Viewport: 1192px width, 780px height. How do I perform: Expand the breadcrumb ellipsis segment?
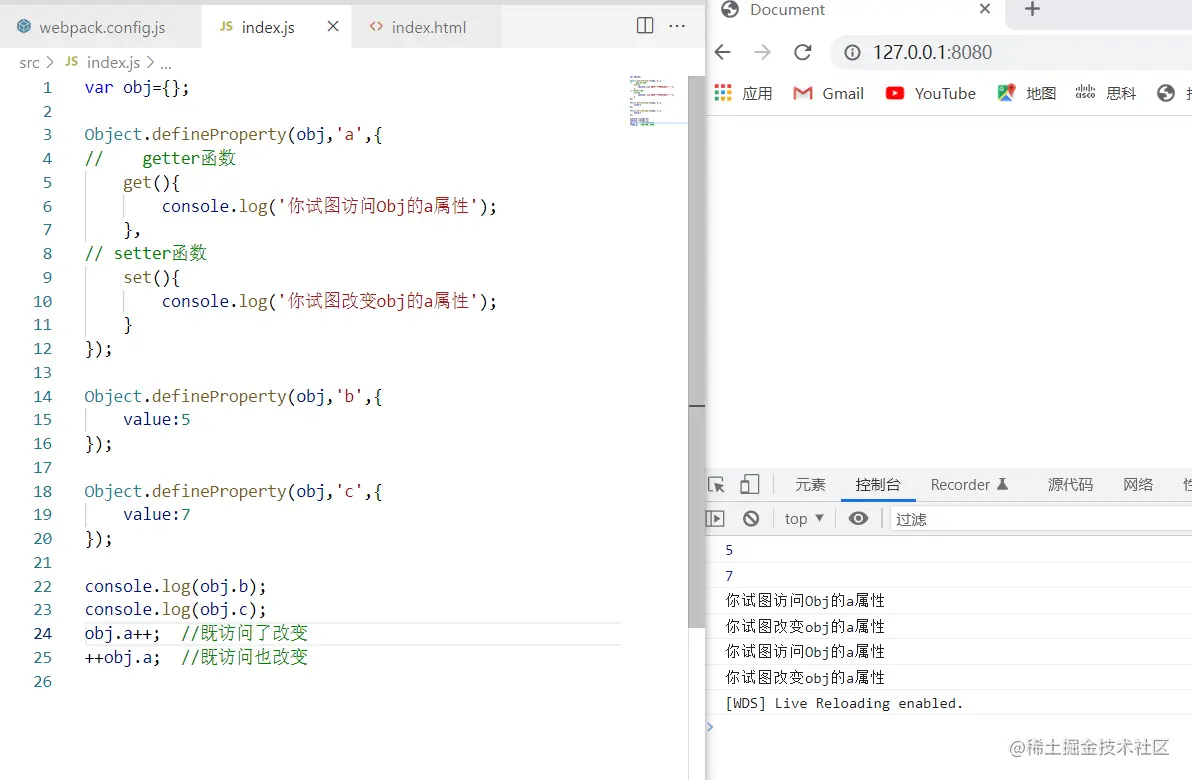coord(166,63)
